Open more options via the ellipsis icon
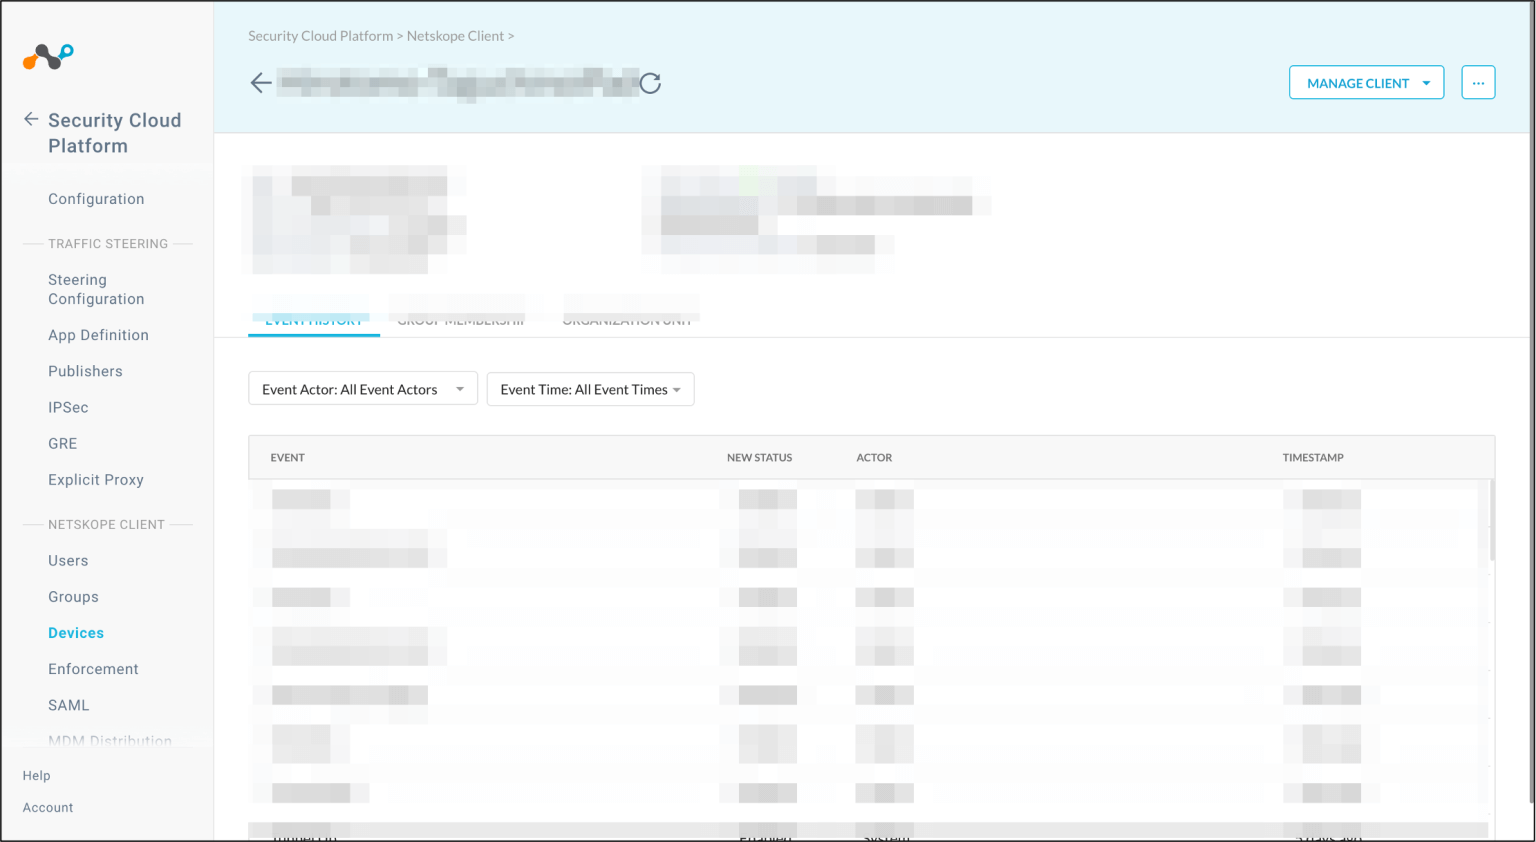This screenshot has width=1536, height=842. coord(1478,82)
